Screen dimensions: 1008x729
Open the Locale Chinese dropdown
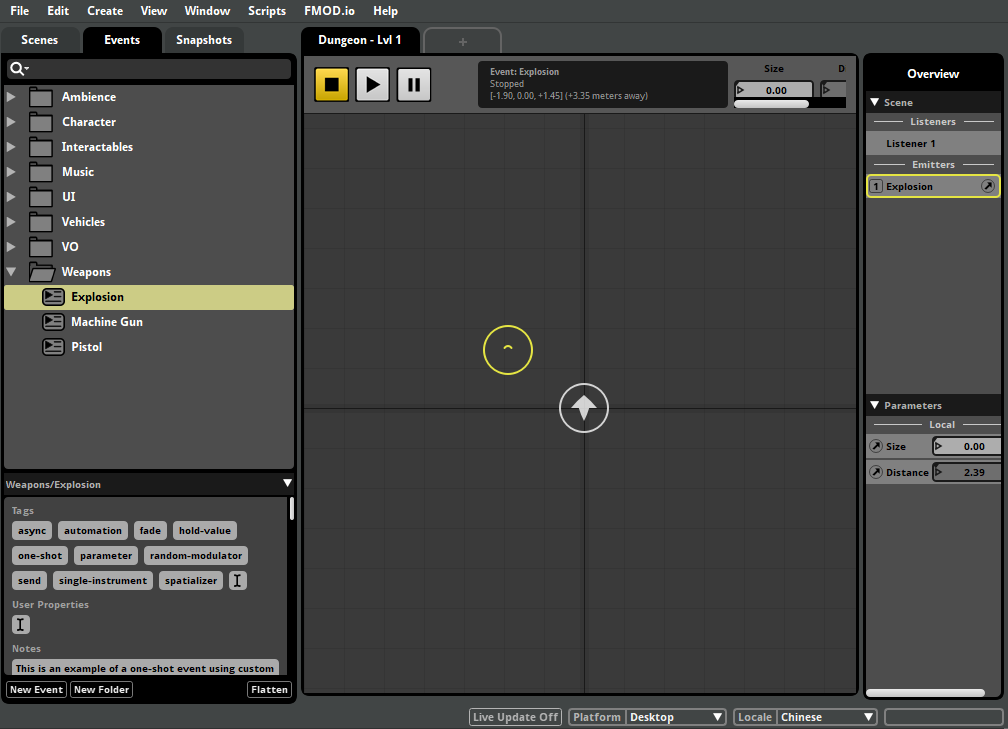(x=826, y=717)
